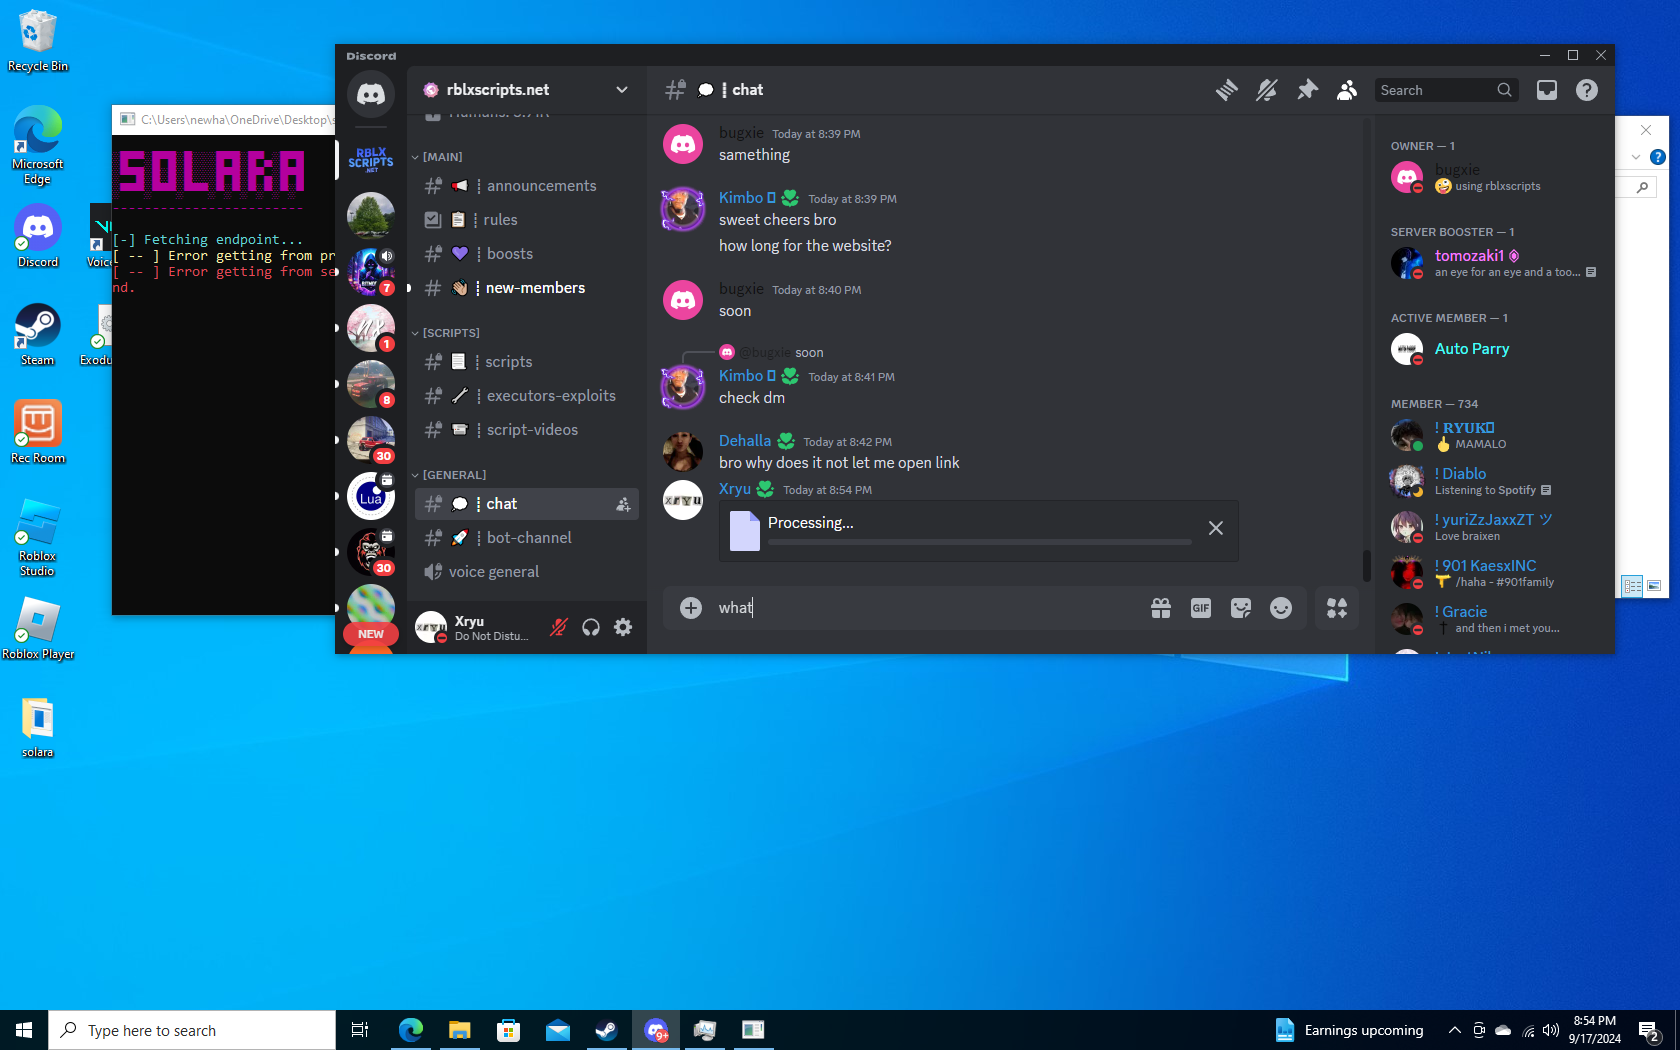The width and height of the screenshot is (1680, 1050).
Task: Open Discord direct messages home
Action: coord(371,94)
